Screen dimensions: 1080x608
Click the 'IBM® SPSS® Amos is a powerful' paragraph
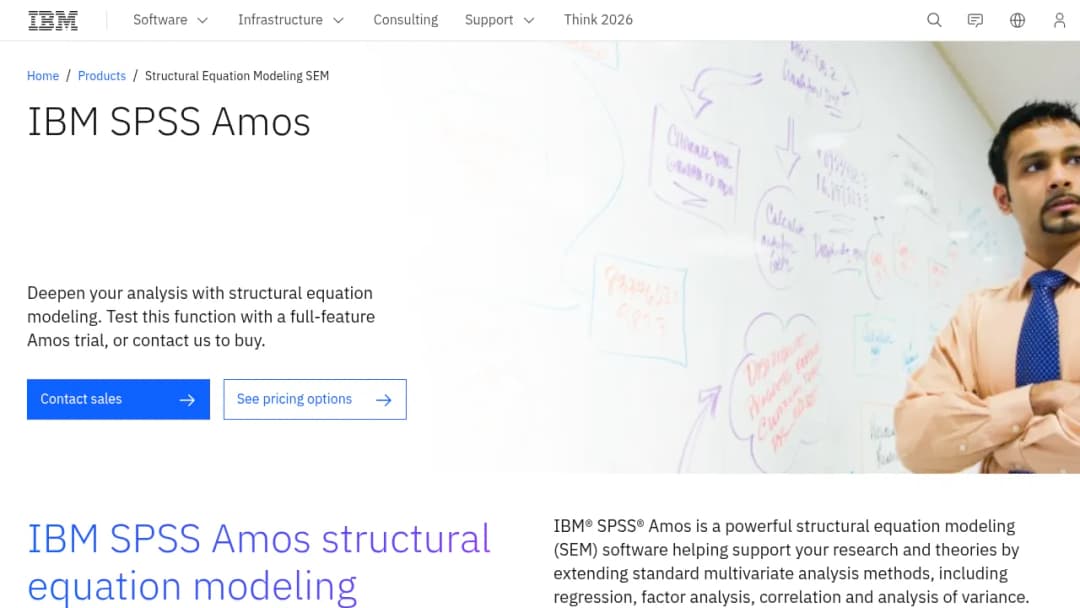(x=791, y=562)
